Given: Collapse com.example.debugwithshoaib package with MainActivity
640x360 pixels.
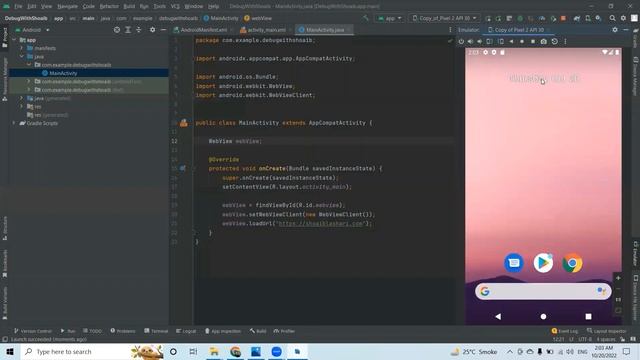Looking at the screenshot, I should pyautogui.click(x=29, y=64).
